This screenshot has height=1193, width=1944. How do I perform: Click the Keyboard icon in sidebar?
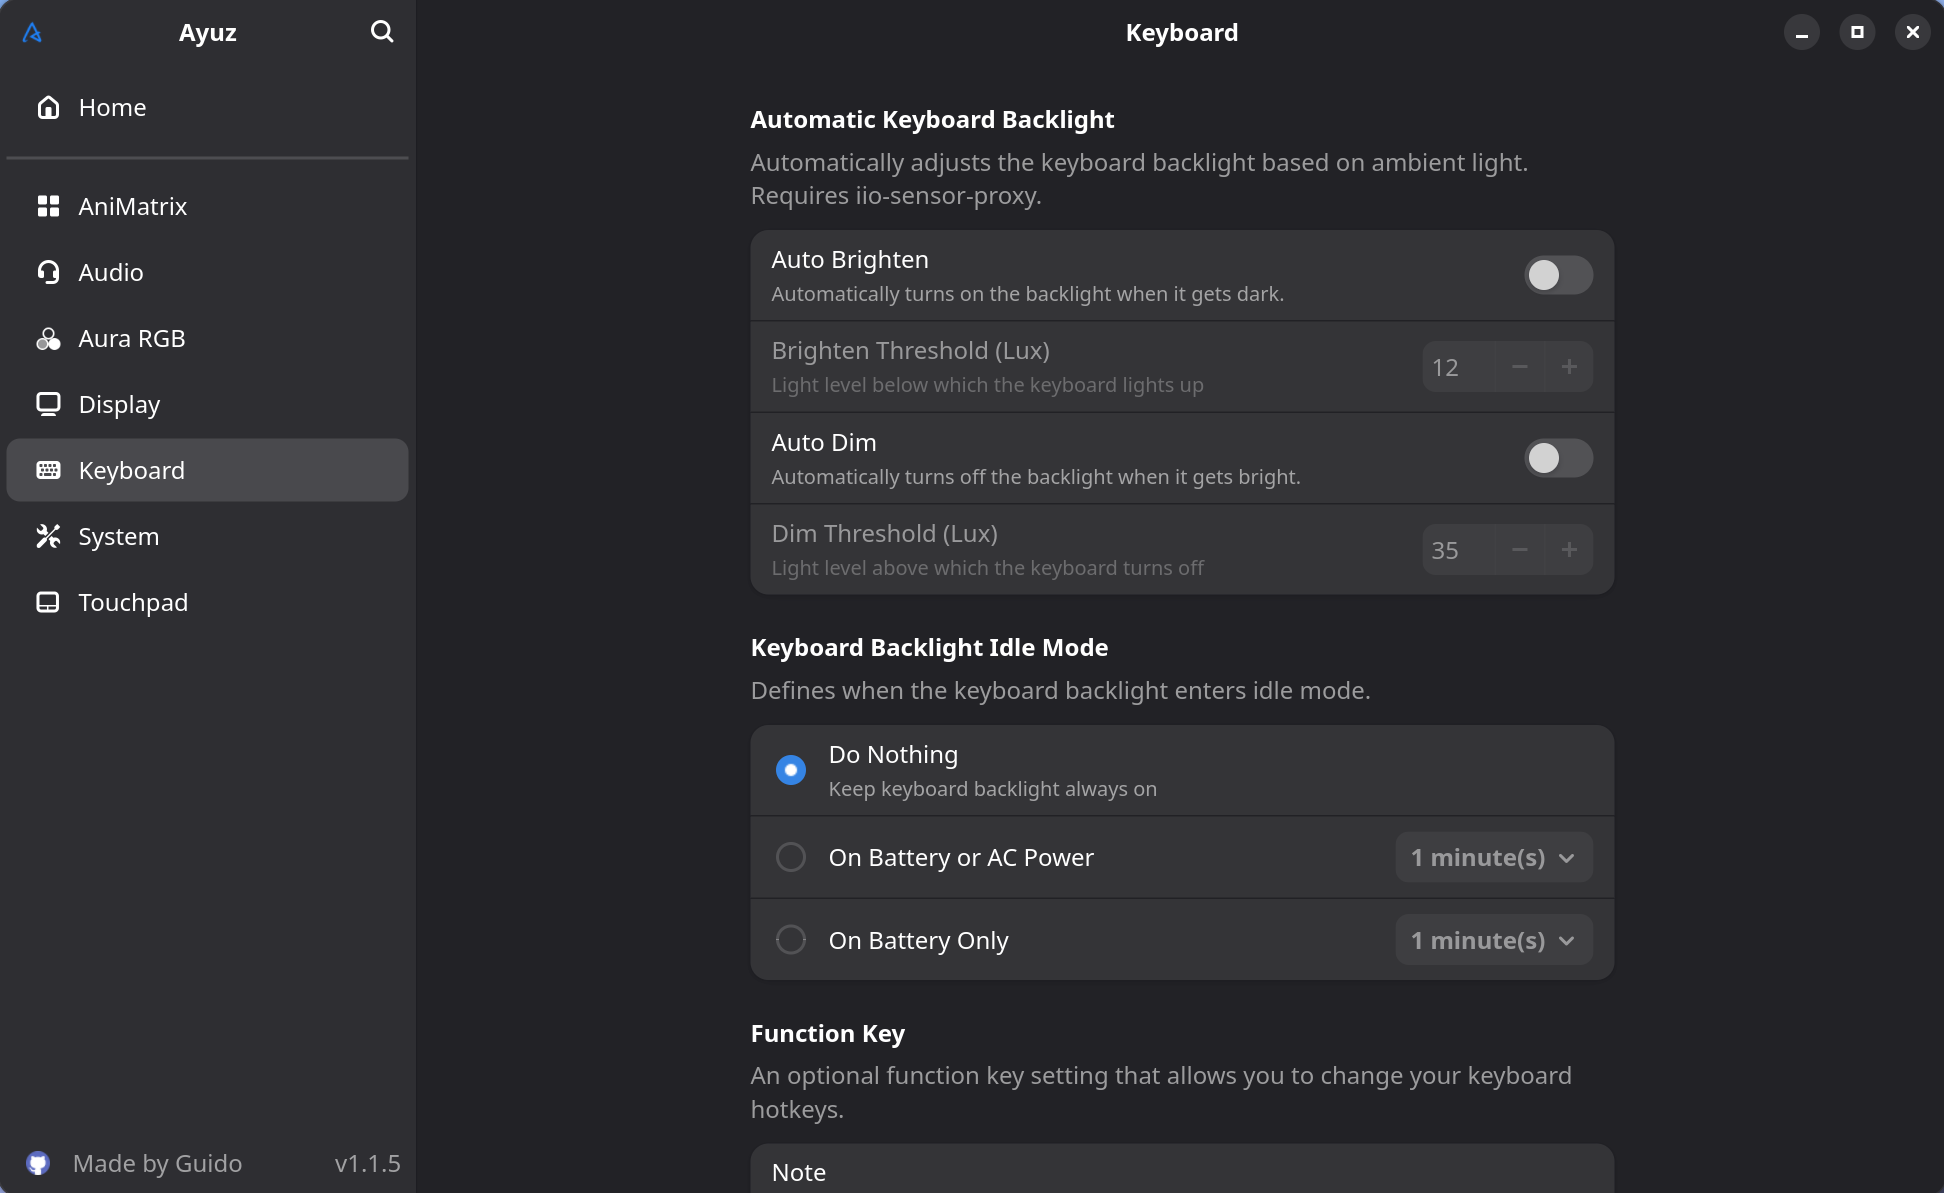(48, 470)
